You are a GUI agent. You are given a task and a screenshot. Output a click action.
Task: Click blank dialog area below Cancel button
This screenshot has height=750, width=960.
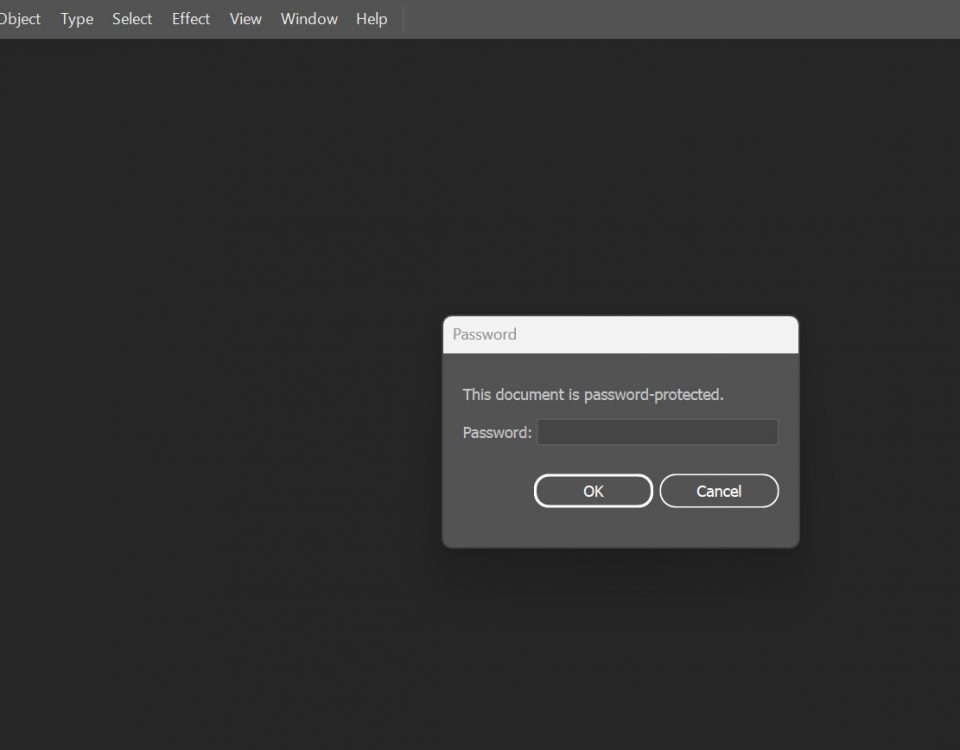(x=719, y=528)
